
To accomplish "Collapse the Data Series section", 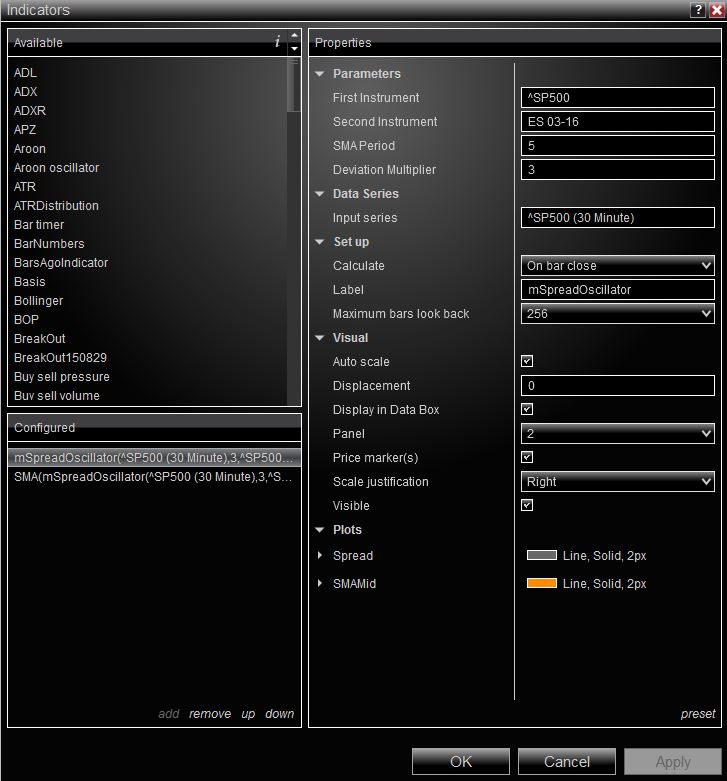I will tap(320, 194).
